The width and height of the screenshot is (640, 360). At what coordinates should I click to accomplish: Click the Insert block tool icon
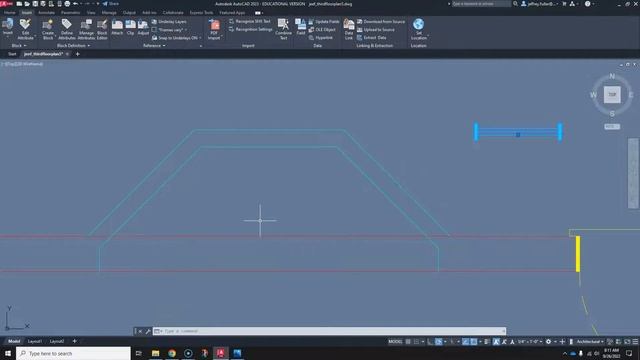tap(7, 24)
